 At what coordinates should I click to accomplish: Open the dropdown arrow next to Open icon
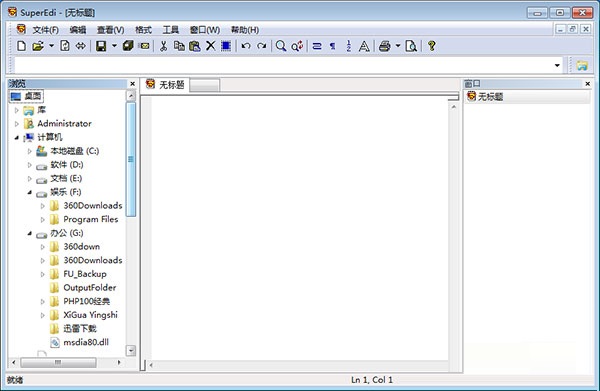coord(51,46)
